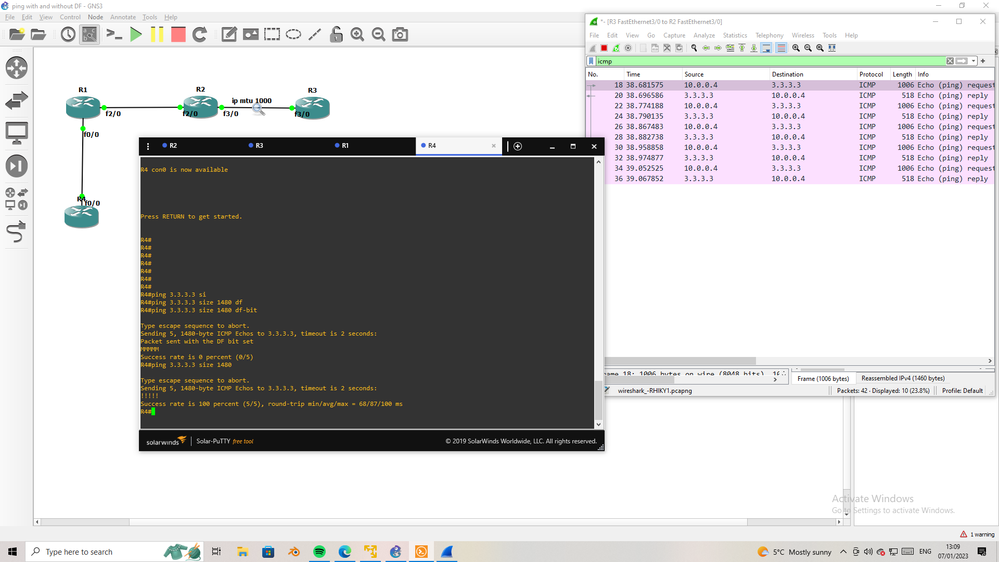Viewport: 999px width, 562px height.
Task: Open GNS3 Node menu
Action: tap(95, 17)
